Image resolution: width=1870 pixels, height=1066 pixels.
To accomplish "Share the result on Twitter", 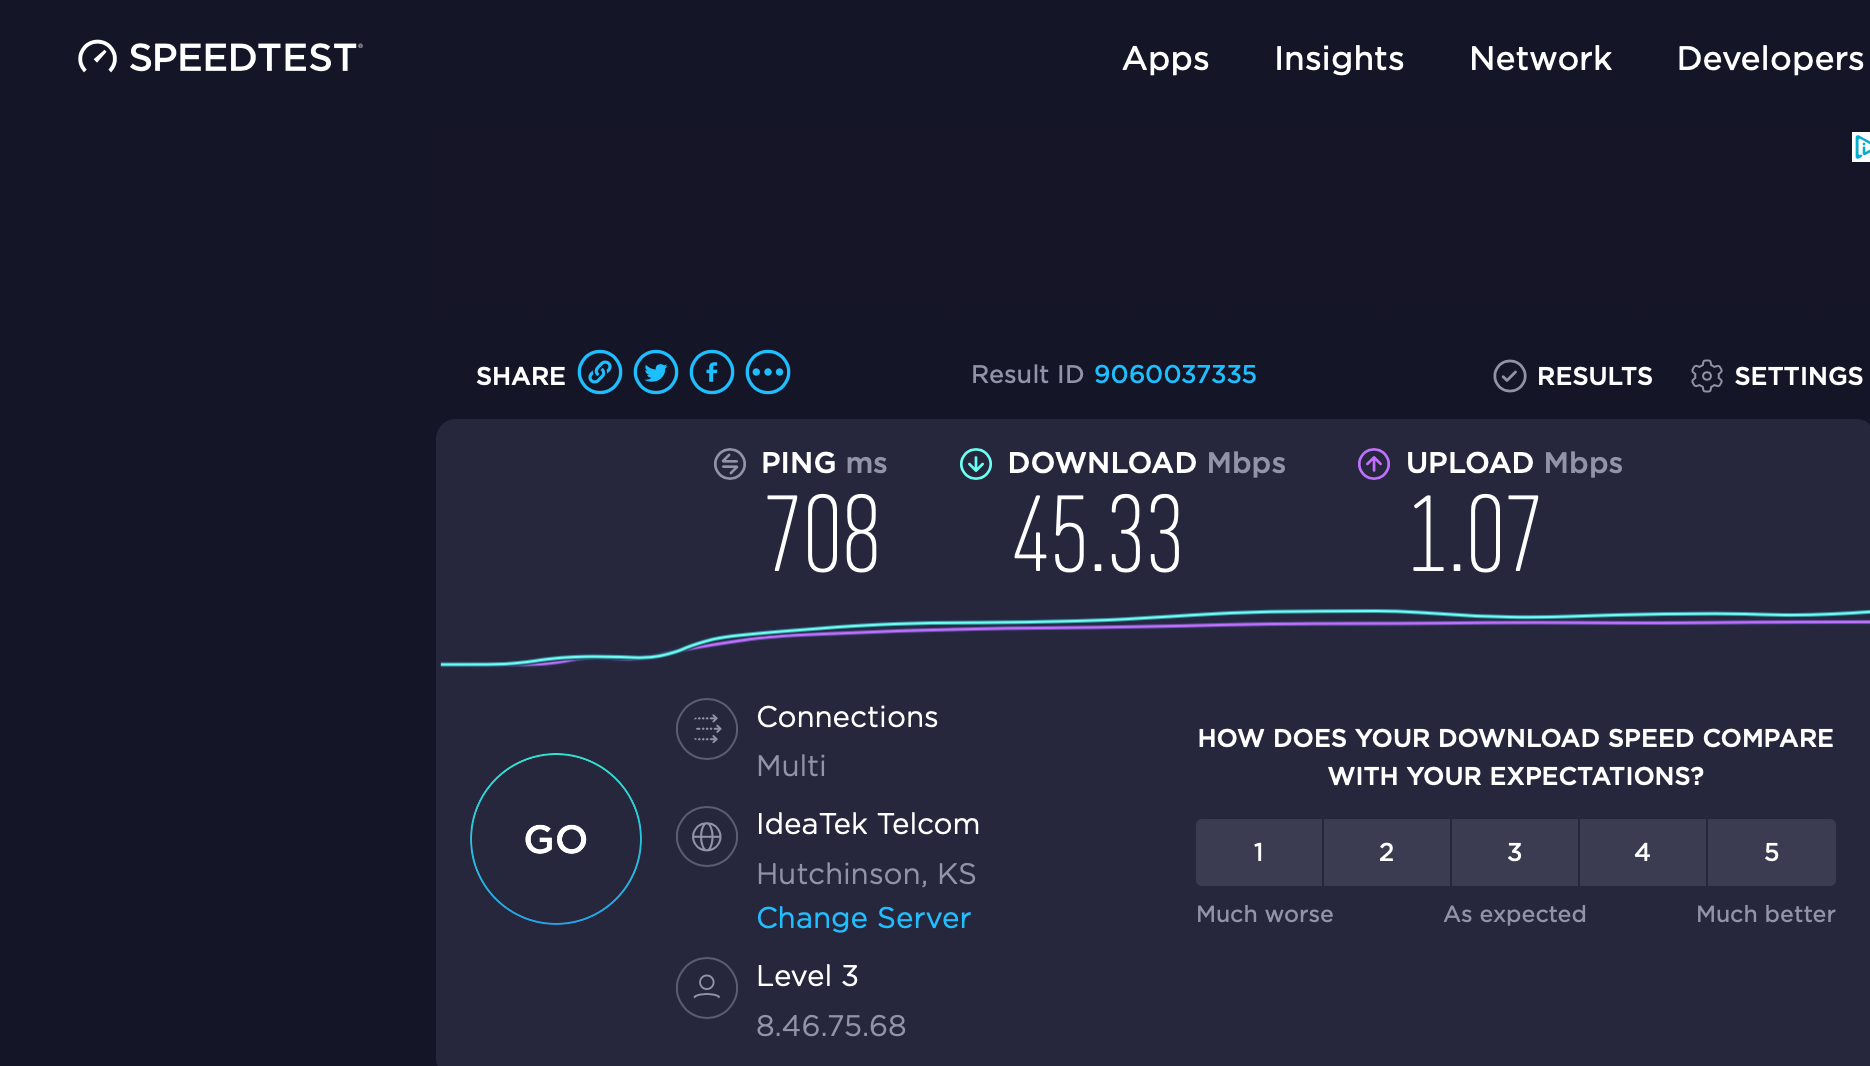I will click(656, 372).
